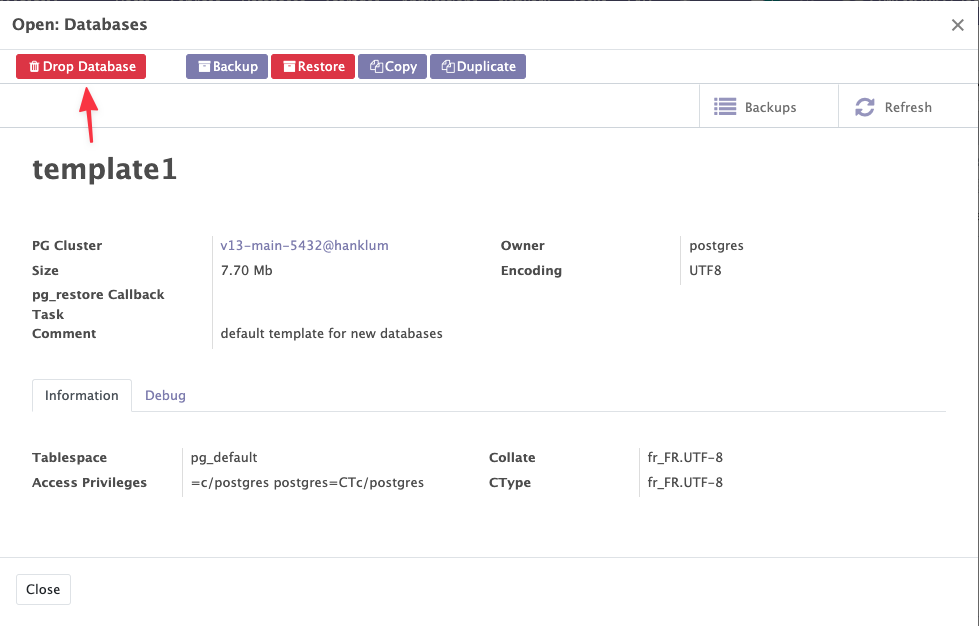Click the Size value 7.70 Mb
Image resolution: width=979 pixels, height=626 pixels.
click(246, 270)
